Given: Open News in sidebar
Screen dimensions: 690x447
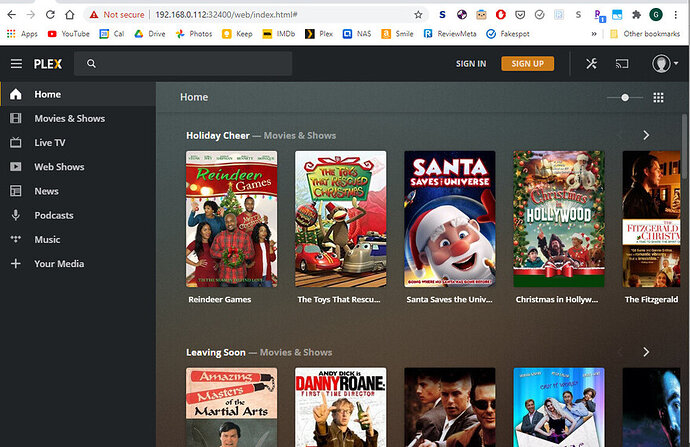Looking at the screenshot, I should pyautogui.click(x=78, y=191).
